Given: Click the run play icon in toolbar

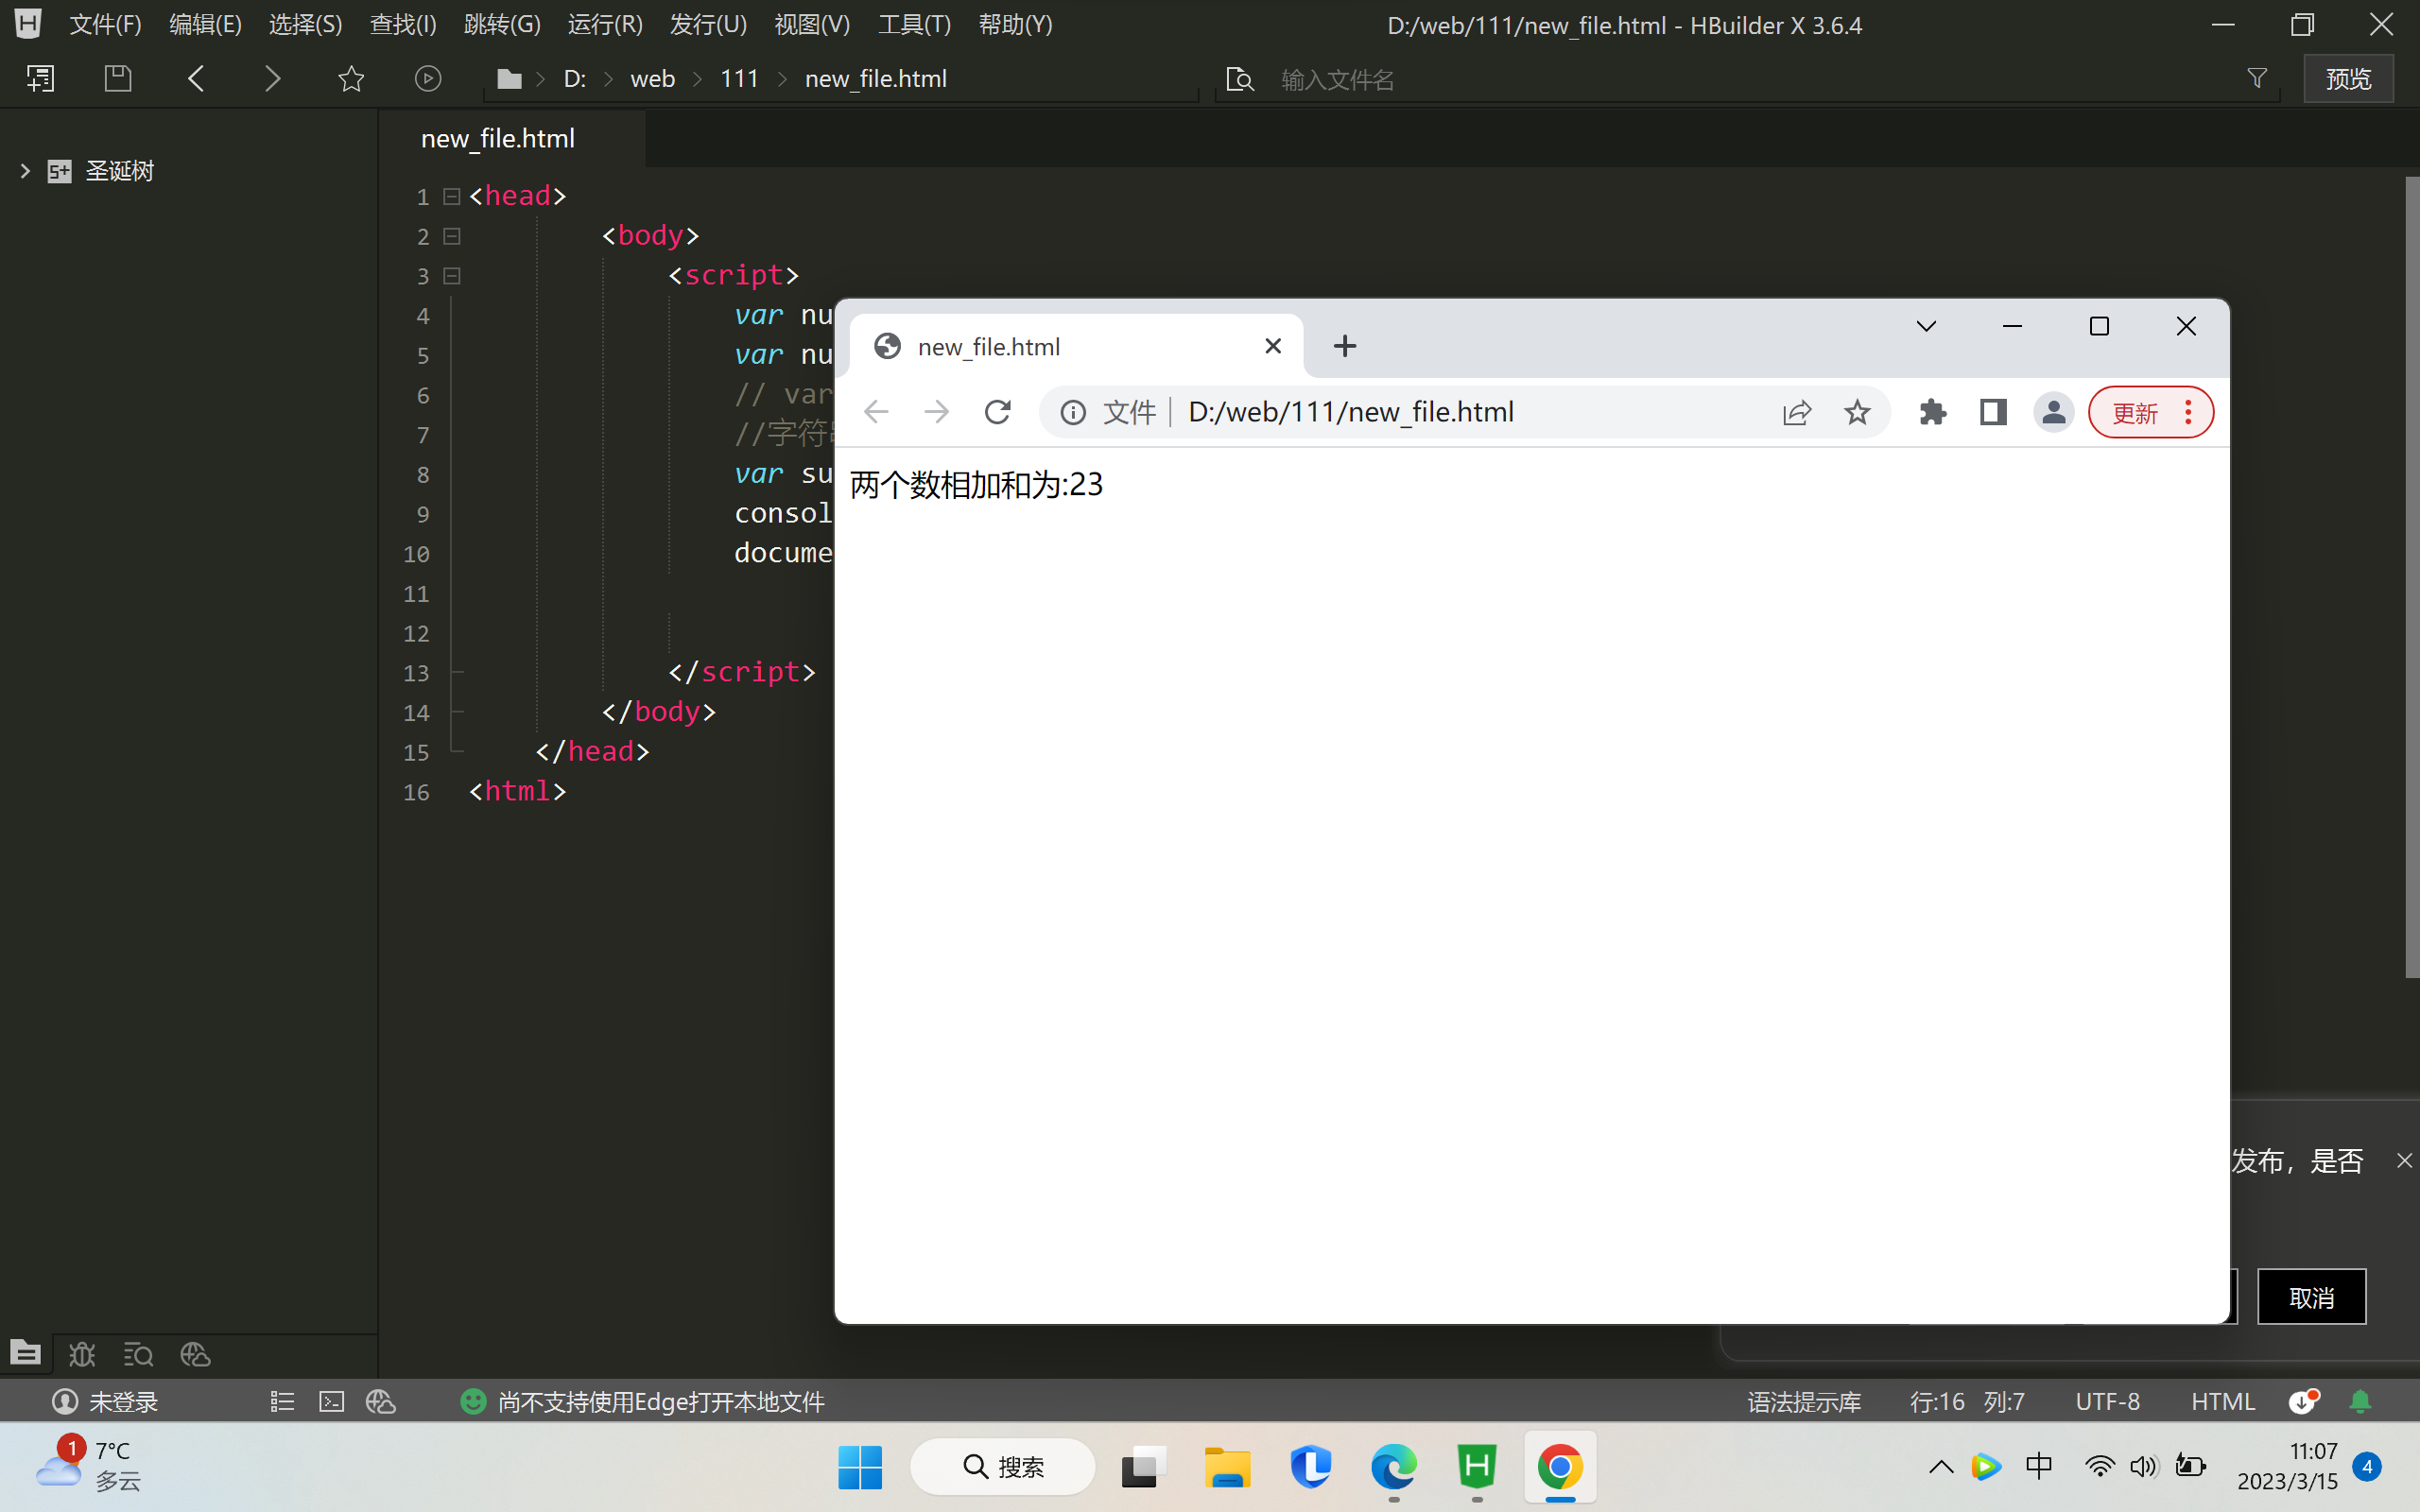Looking at the screenshot, I should 428,78.
